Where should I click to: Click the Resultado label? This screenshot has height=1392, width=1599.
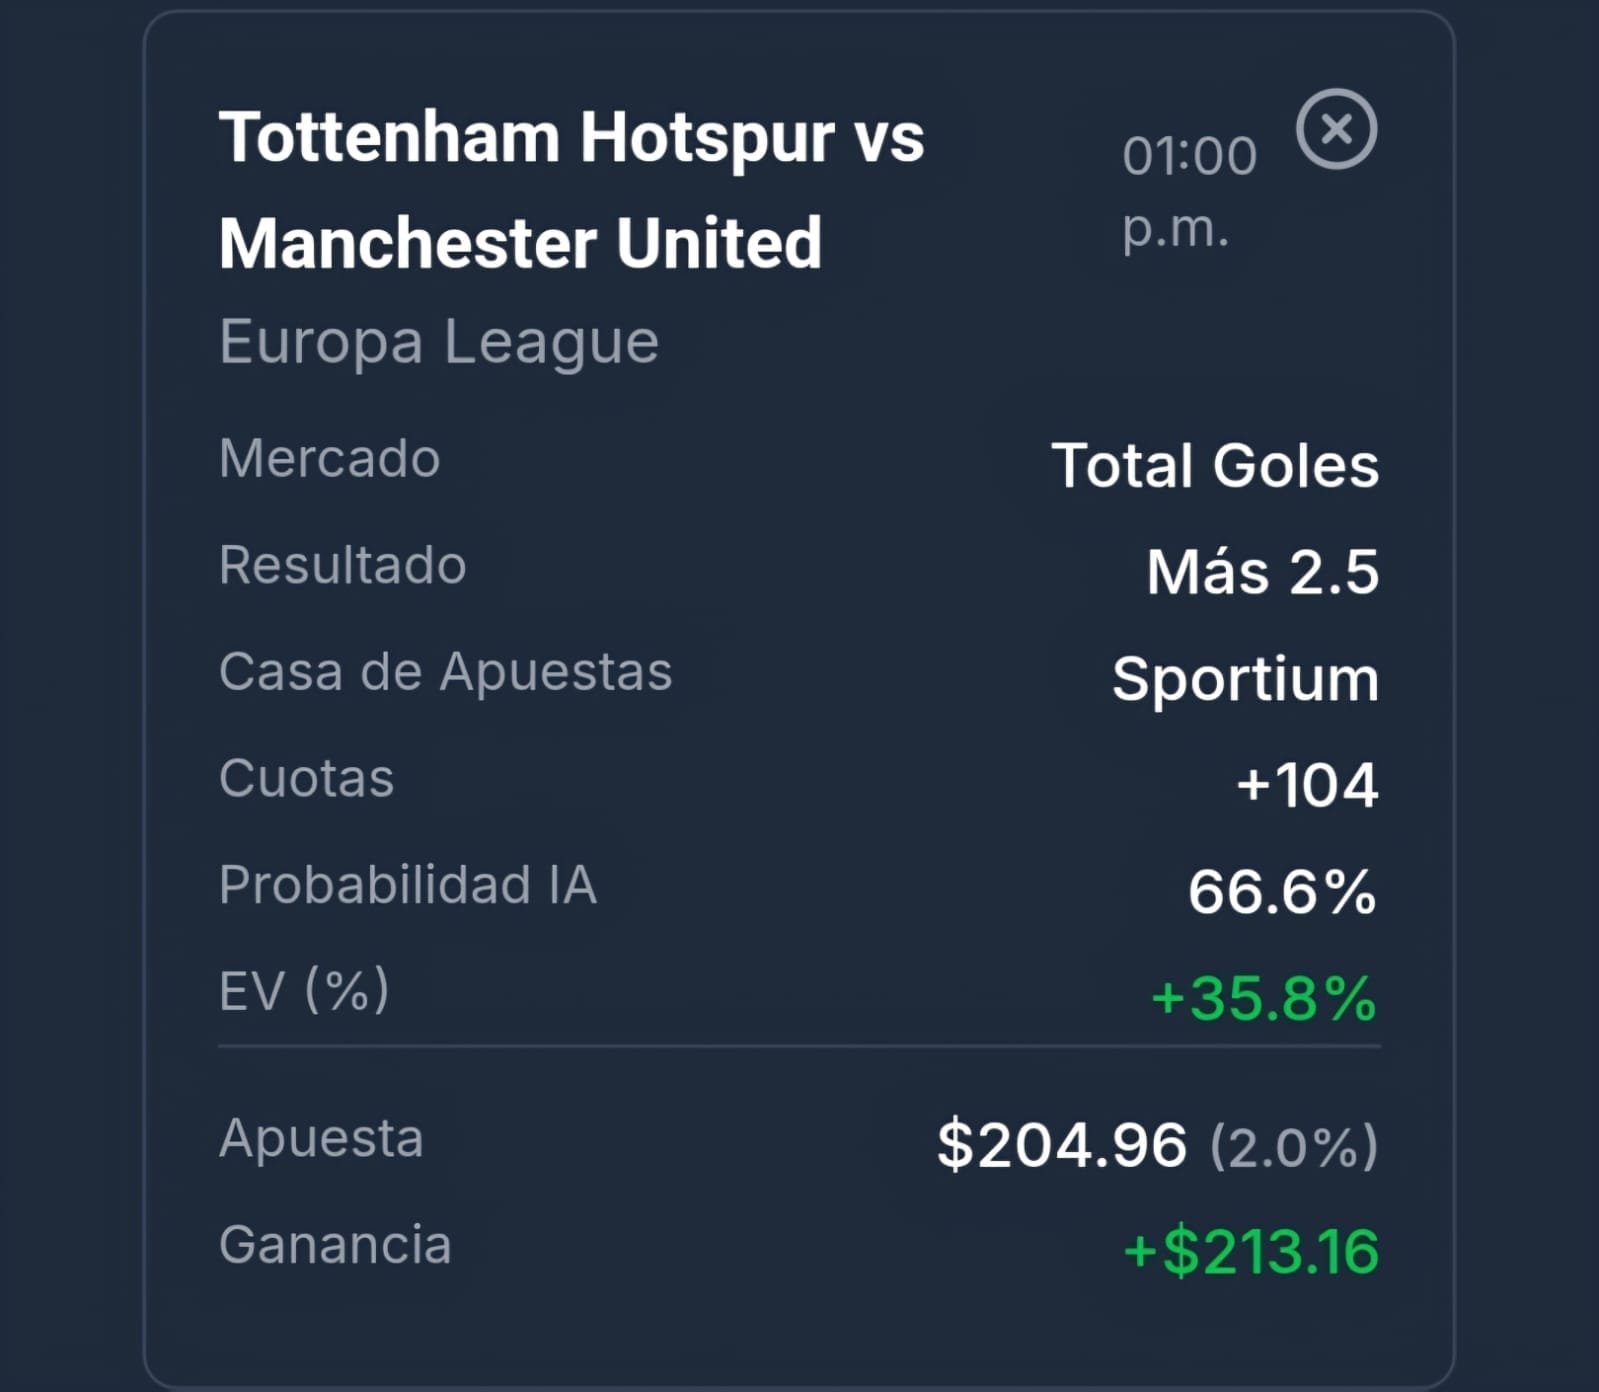tap(343, 565)
